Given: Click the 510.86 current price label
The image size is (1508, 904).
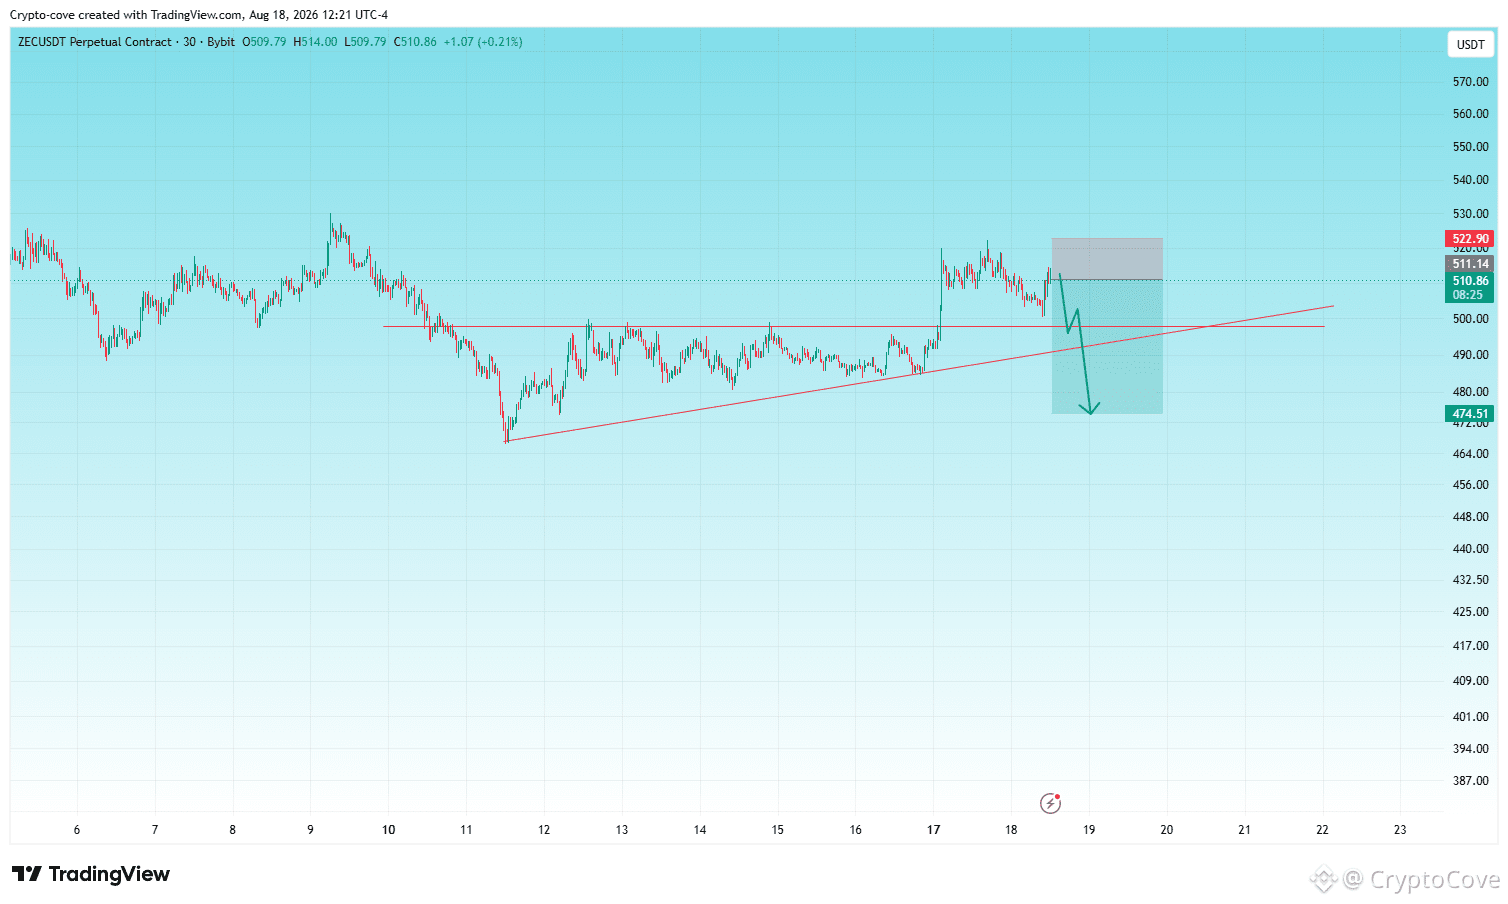Looking at the screenshot, I should pyautogui.click(x=1470, y=281).
